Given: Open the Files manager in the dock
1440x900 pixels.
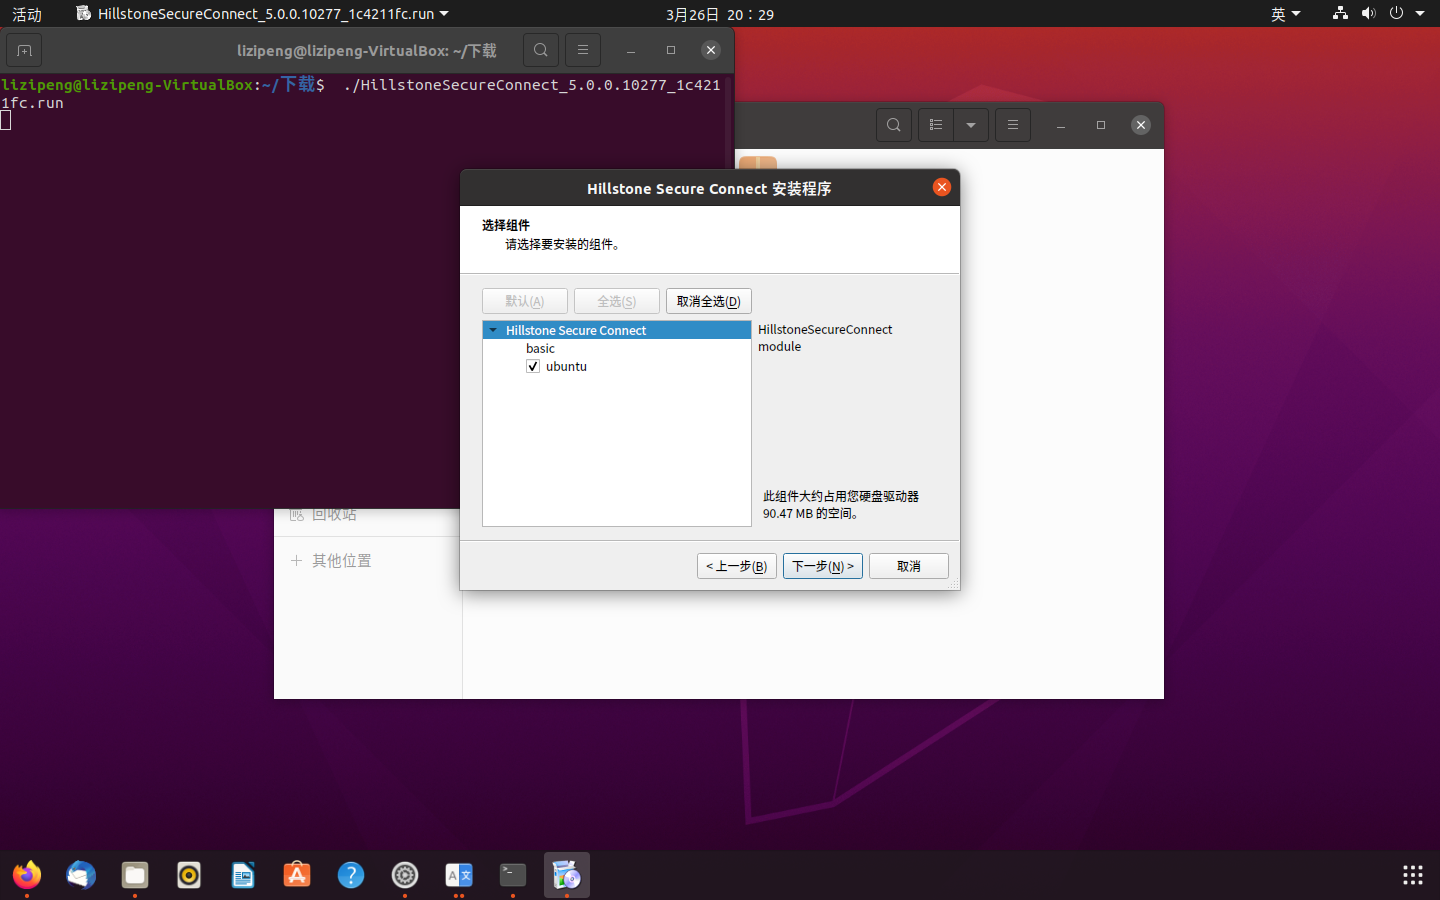Looking at the screenshot, I should pyautogui.click(x=135, y=875).
